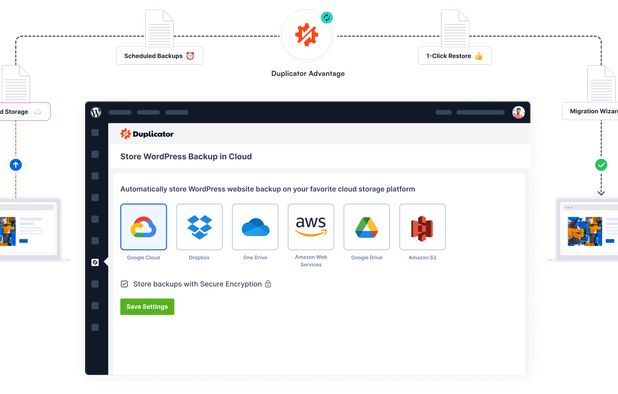Select Amazon Web Services tile
618x394 pixels.
click(x=311, y=227)
